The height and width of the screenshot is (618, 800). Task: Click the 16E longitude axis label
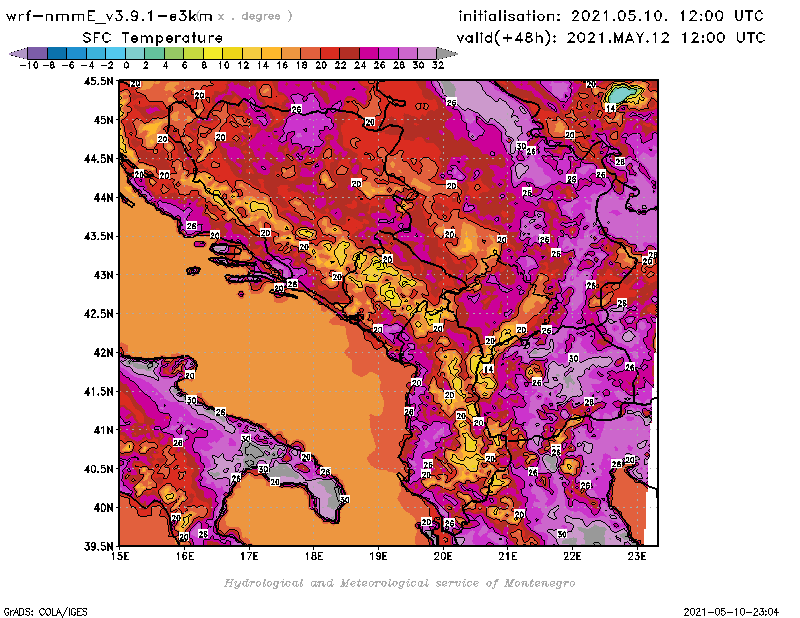click(x=185, y=556)
